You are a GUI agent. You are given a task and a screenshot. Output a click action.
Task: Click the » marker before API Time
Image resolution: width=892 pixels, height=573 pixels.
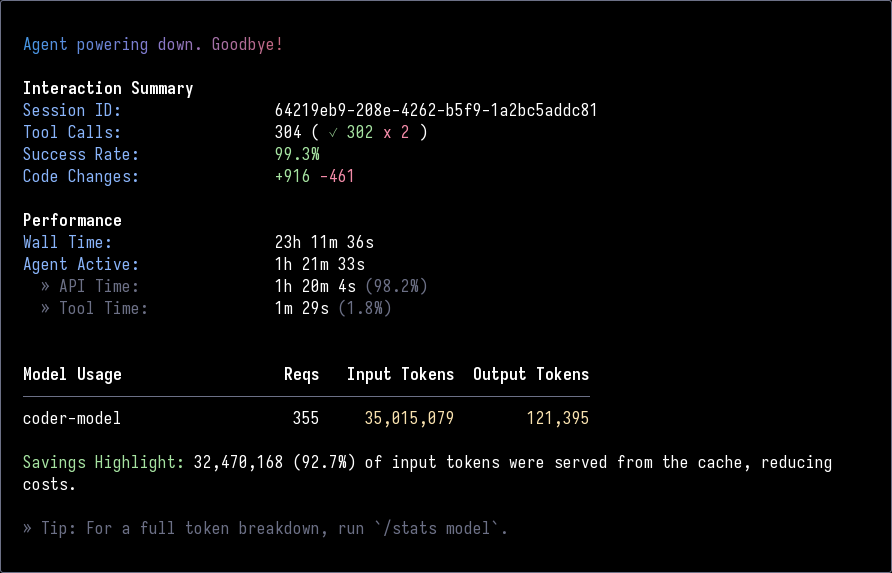pyautogui.click(x=45, y=287)
